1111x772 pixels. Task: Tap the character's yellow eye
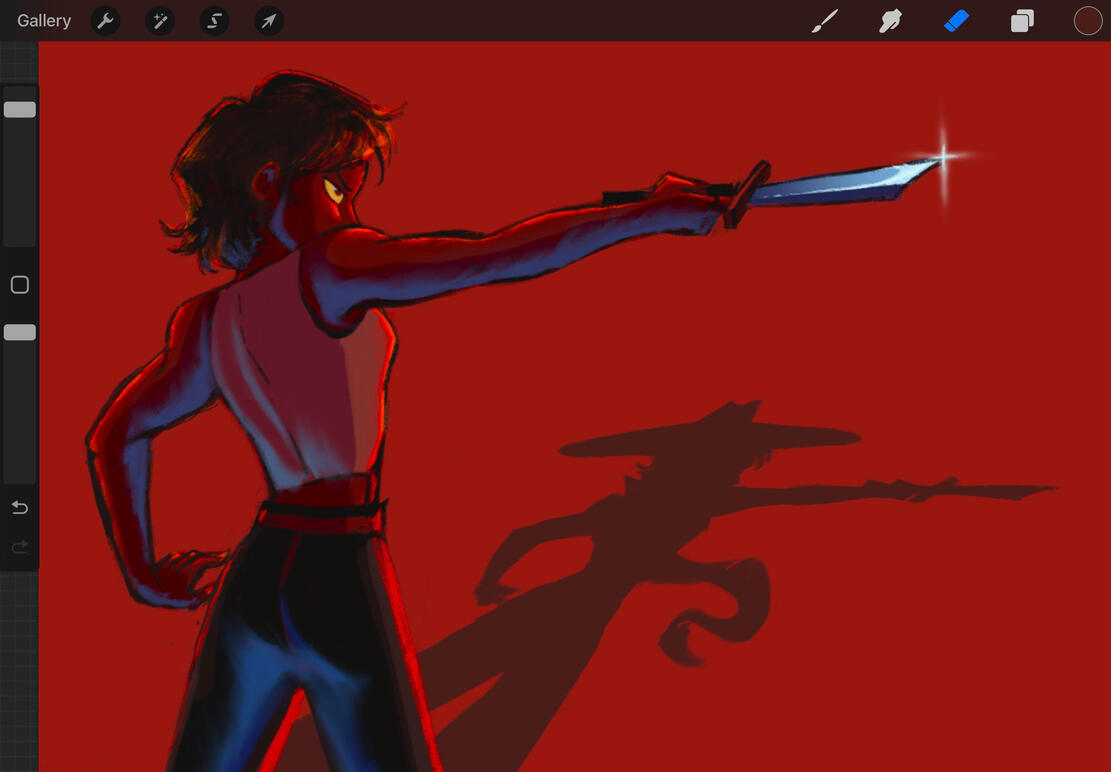point(334,190)
